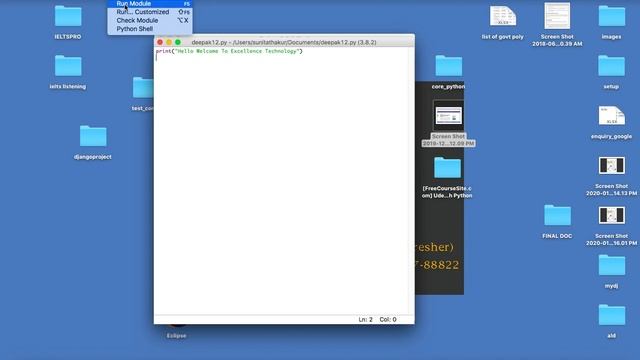Select the FINAL DOC folder
Viewport: 640px width, 360px height.
point(557,216)
